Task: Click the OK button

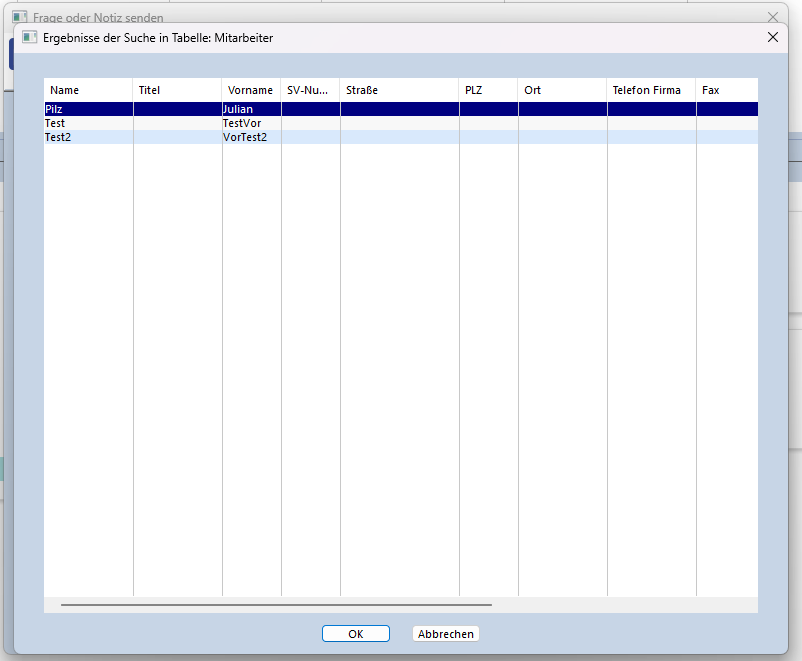Action: (355, 634)
